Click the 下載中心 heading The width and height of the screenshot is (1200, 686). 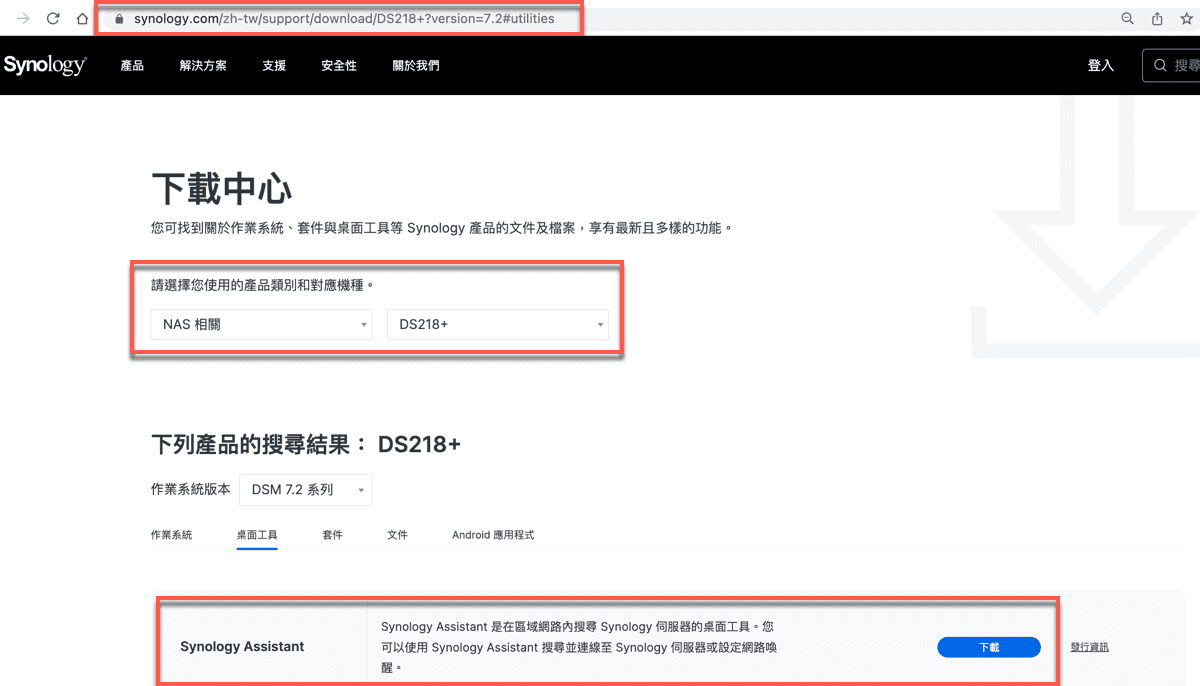click(222, 188)
